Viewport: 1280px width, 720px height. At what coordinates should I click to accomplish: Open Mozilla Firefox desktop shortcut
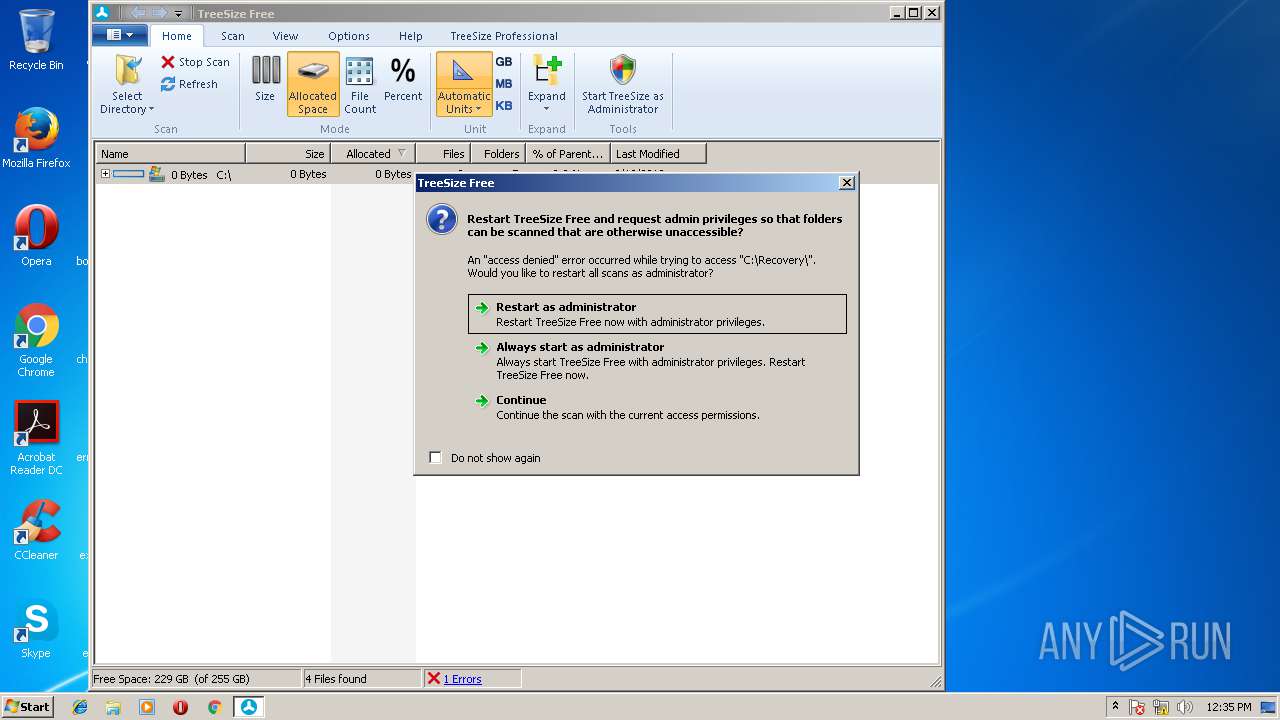point(36,138)
